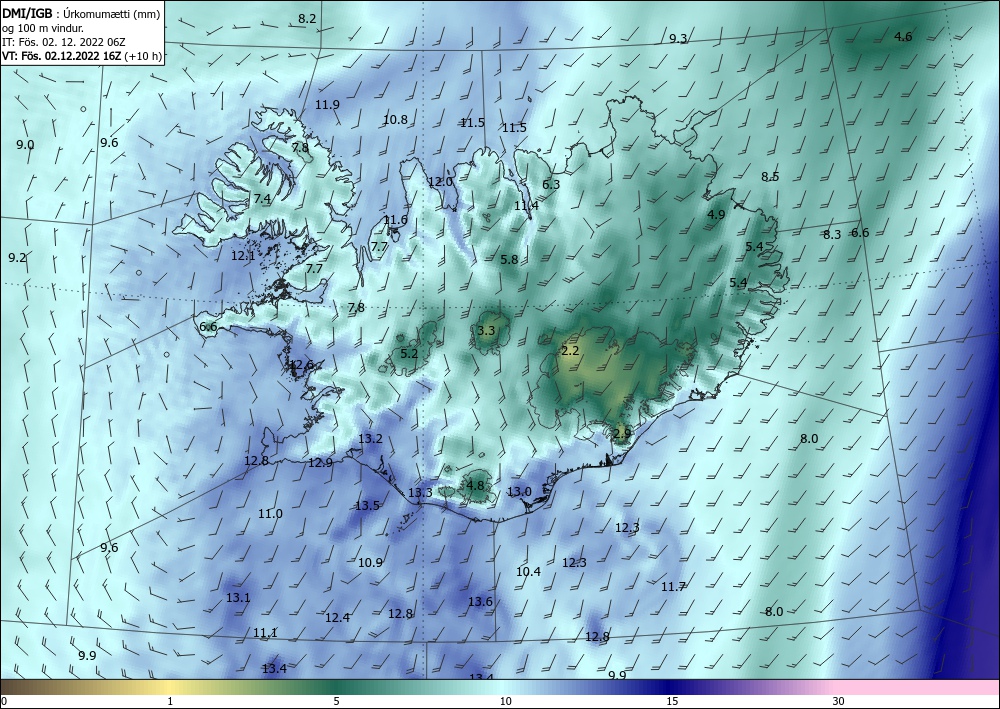Select the '4.6' value on the map
The width and height of the screenshot is (1000, 709).
coord(903,36)
